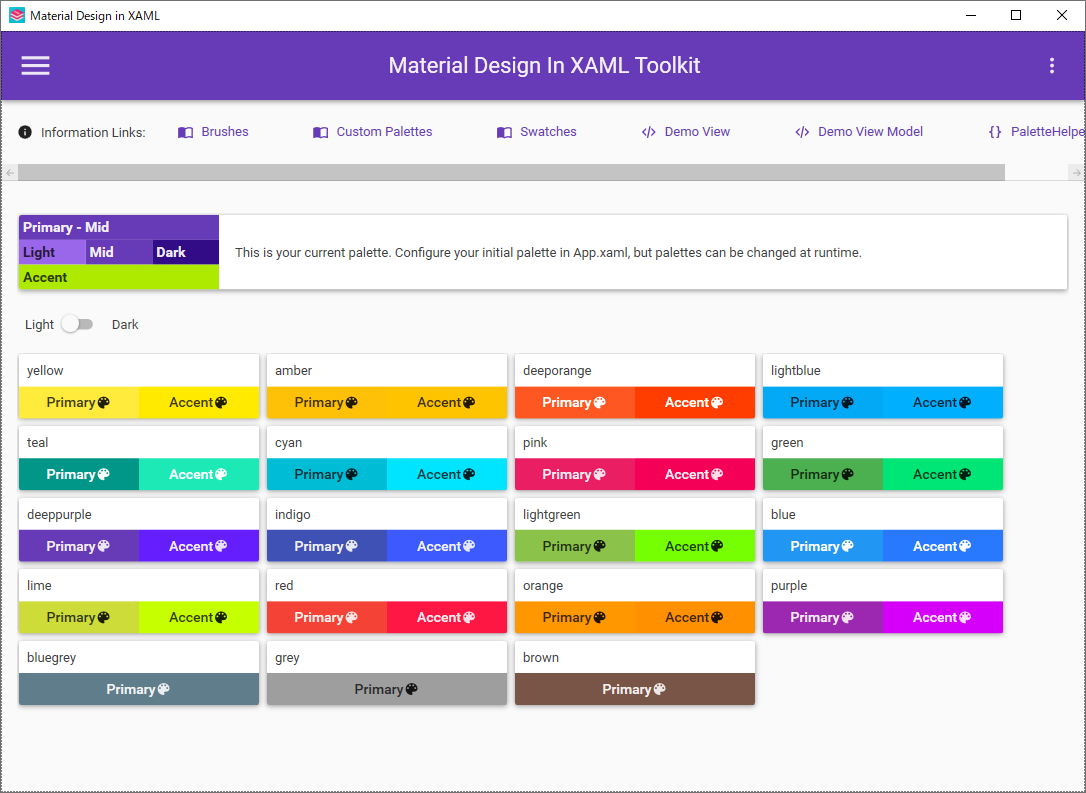Apply yellow as Accent color
This screenshot has height=793, width=1086.
click(199, 402)
